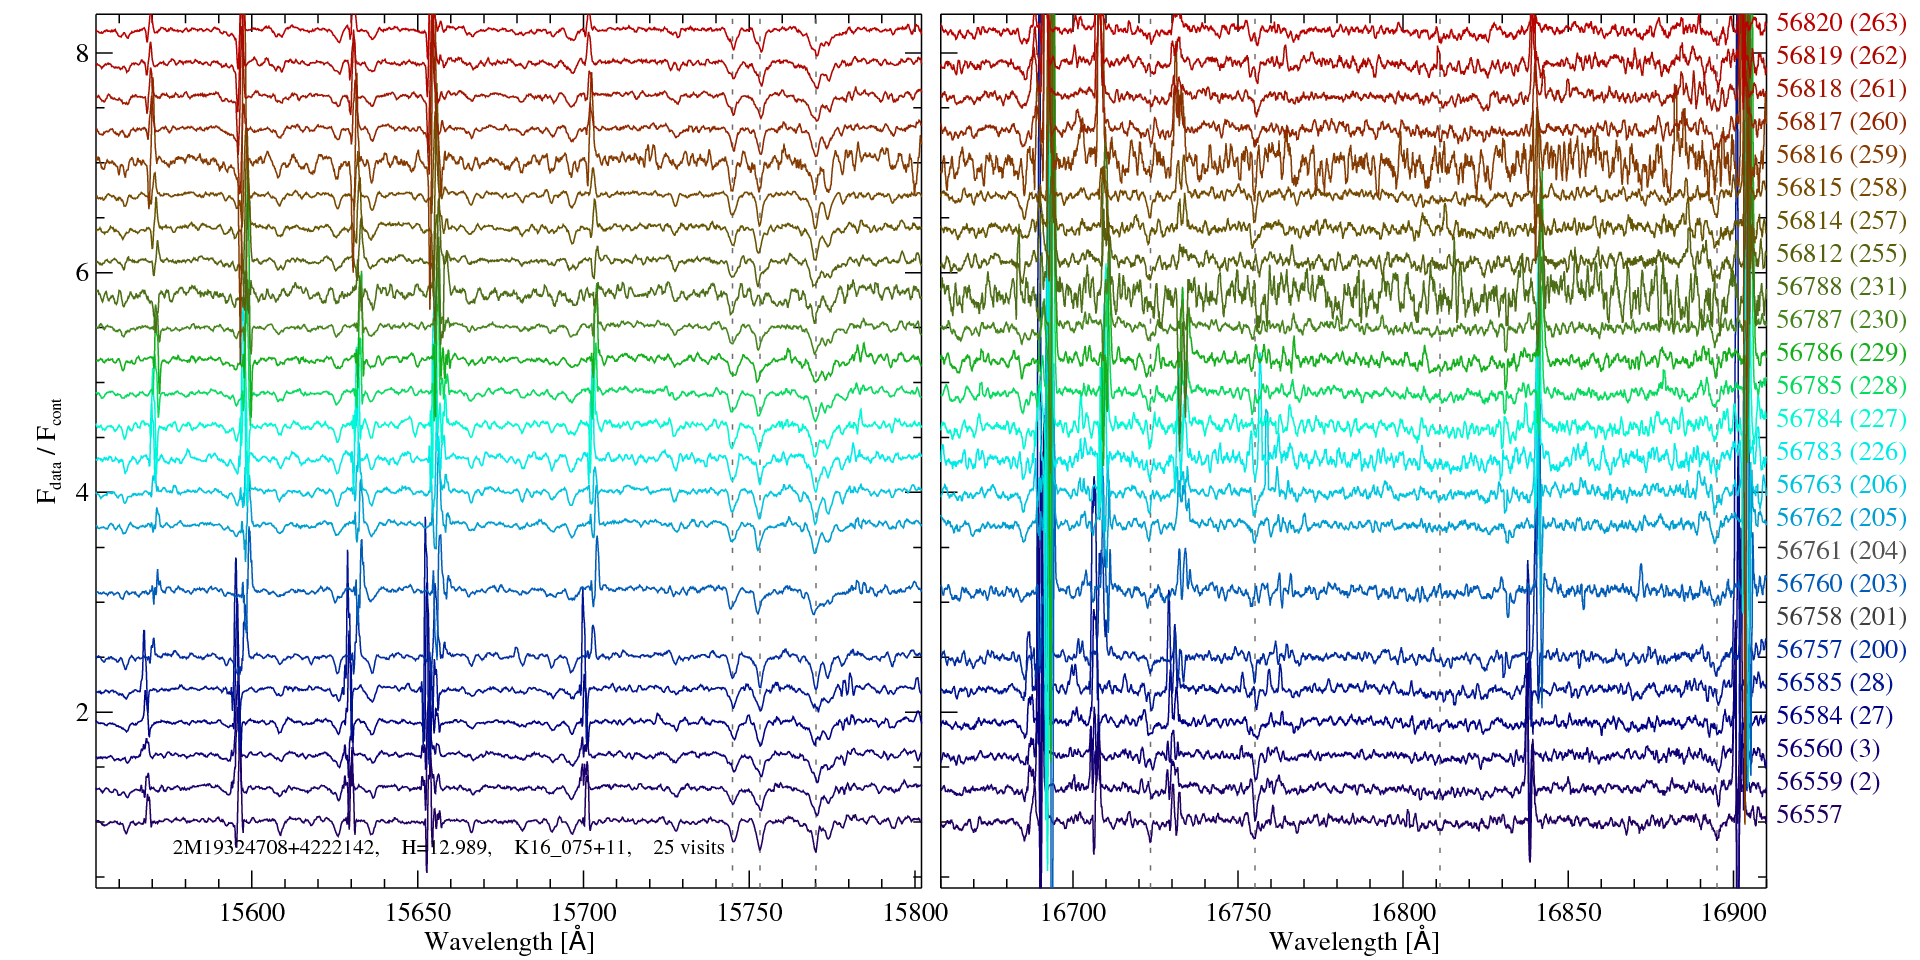
Task: Click the 56585 (28) legend label
Action: 1834,683
